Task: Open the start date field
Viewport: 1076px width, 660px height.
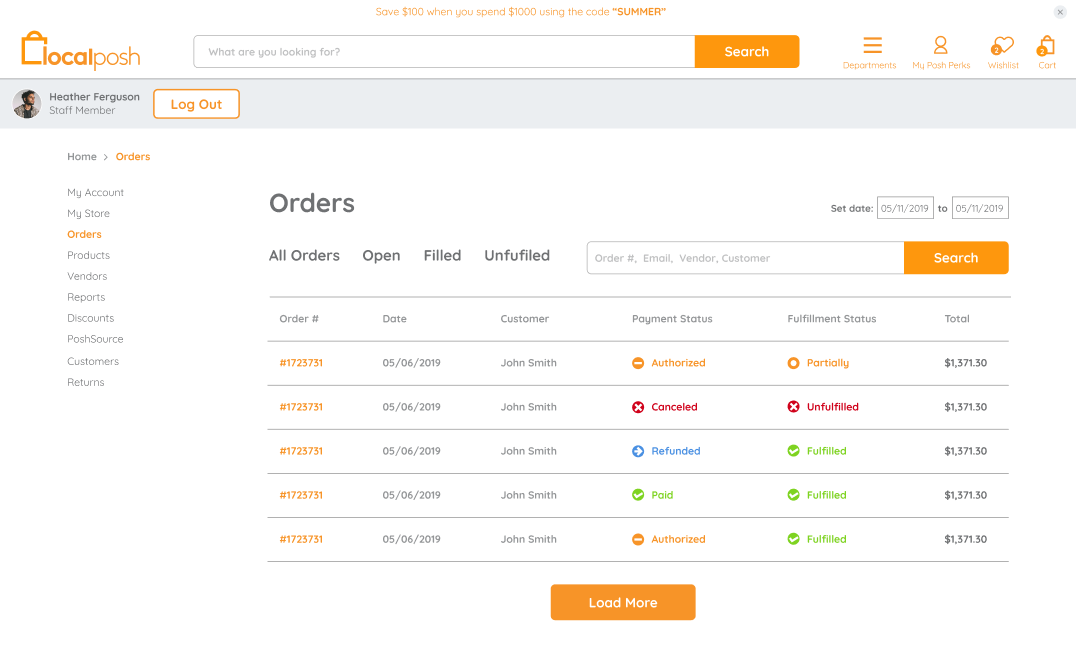Action: click(905, 208)
